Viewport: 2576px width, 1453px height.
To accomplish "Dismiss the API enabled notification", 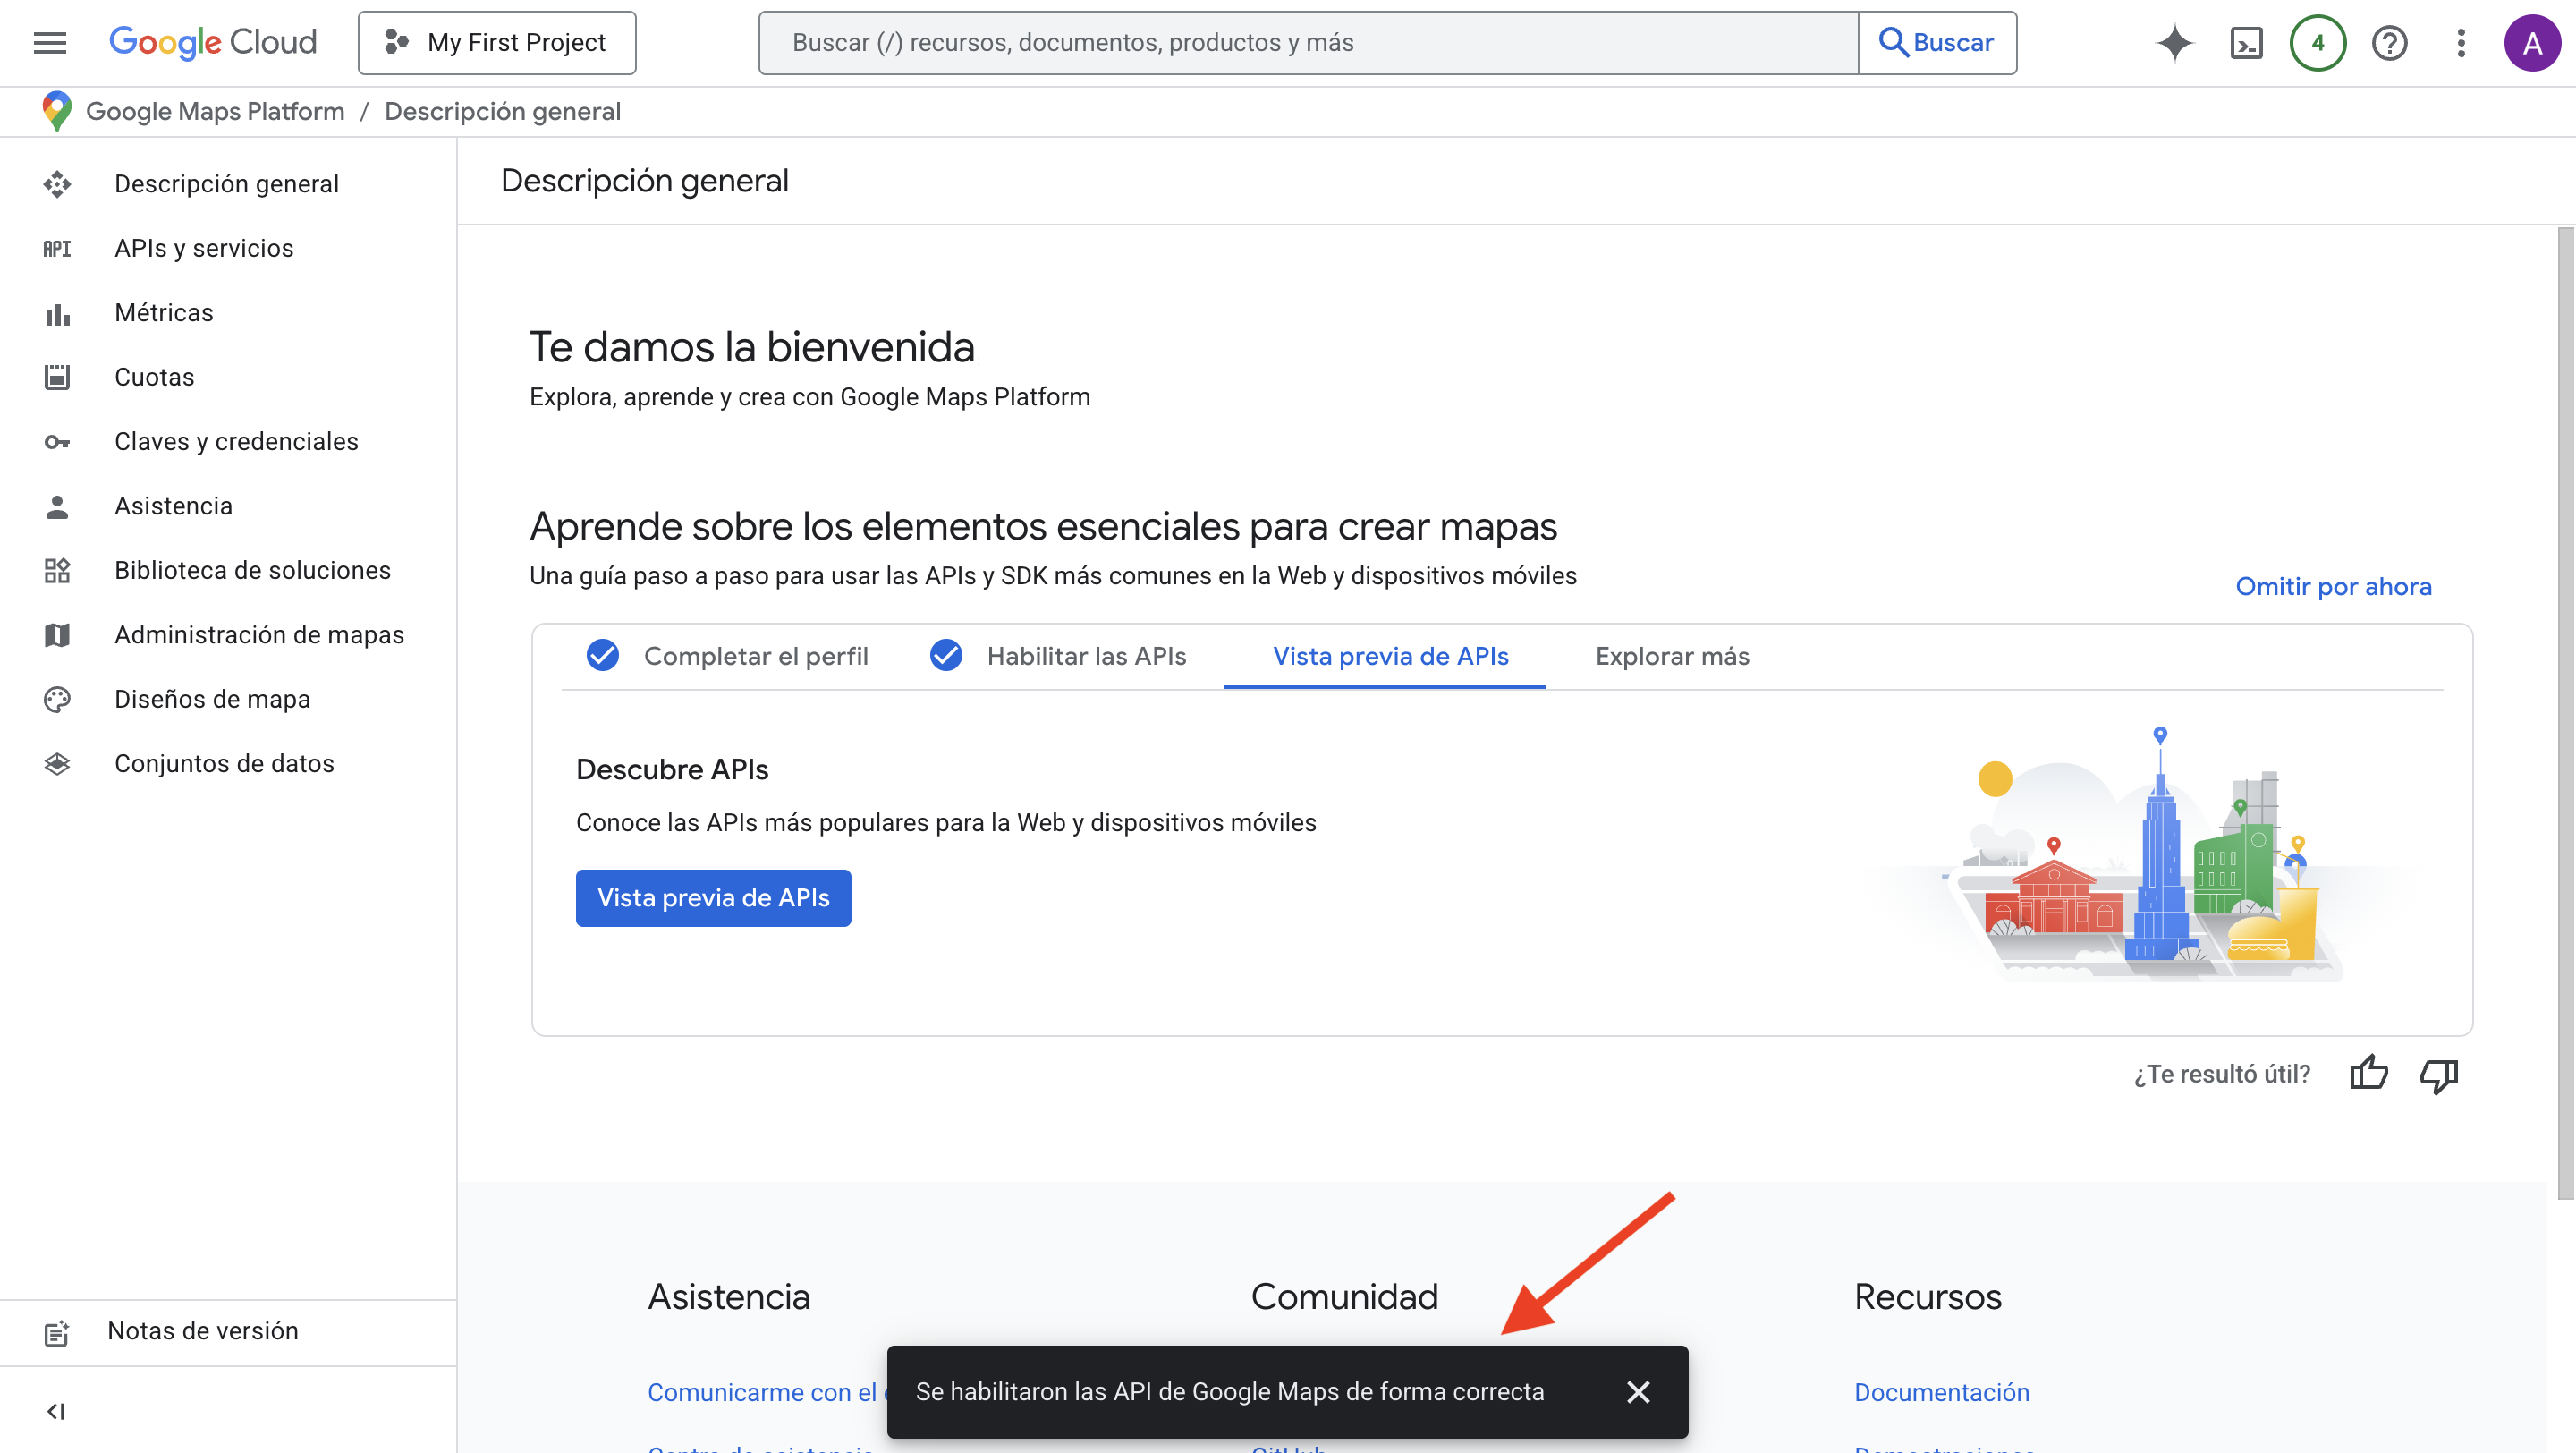I will 1638,1392.
